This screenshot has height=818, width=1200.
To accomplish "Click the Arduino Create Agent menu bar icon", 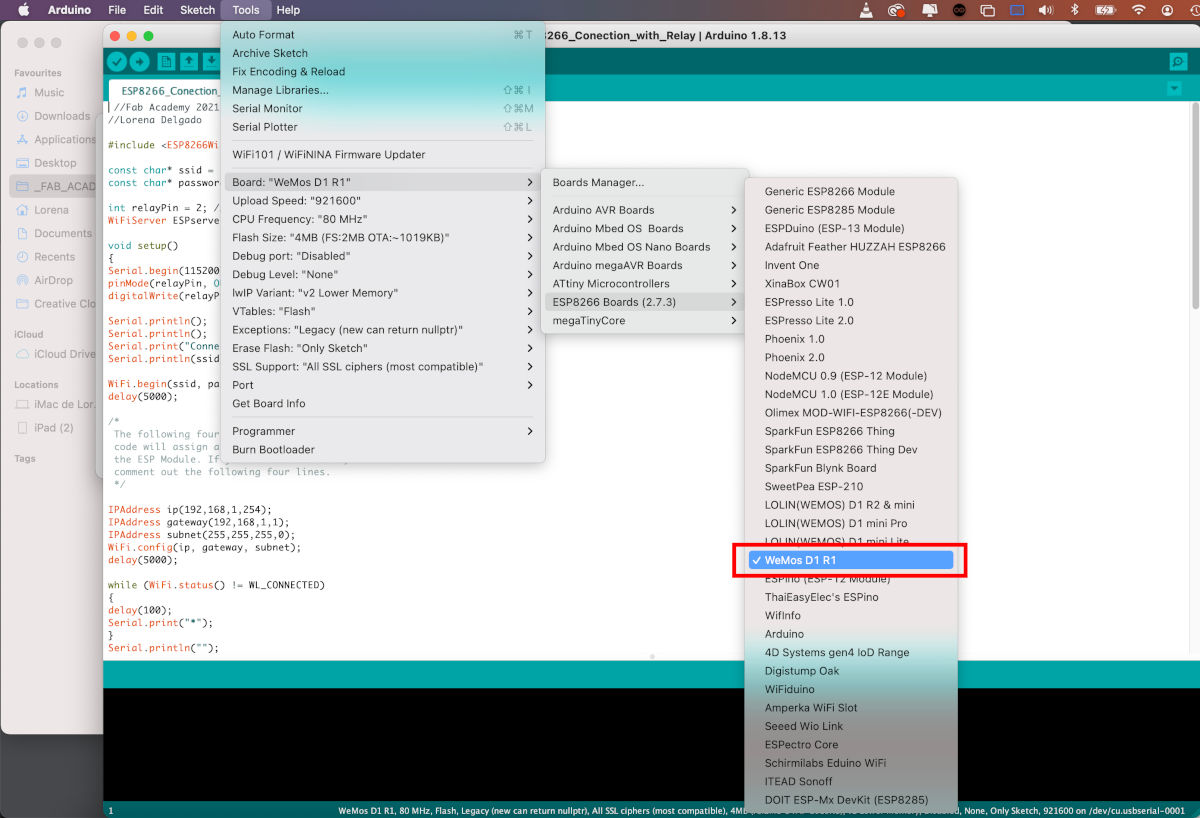I will click(959, 10).
